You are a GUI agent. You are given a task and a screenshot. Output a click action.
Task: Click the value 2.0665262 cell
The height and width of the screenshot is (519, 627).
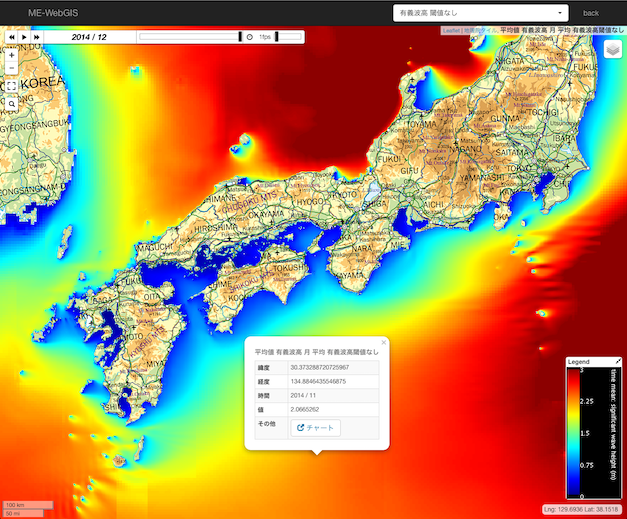[333, 409]
